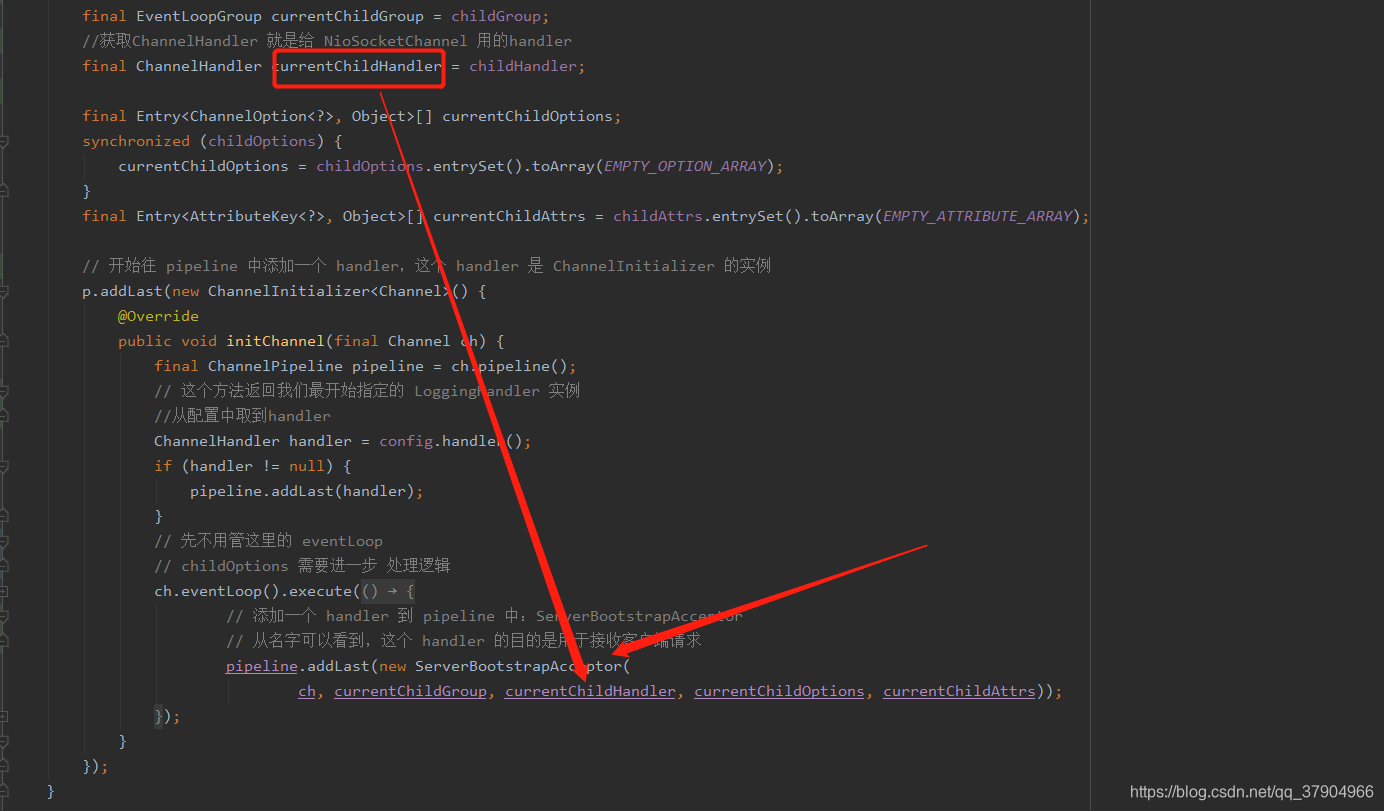Click underlined 'currentChildOptions' argument

click(x=780, y=691)
